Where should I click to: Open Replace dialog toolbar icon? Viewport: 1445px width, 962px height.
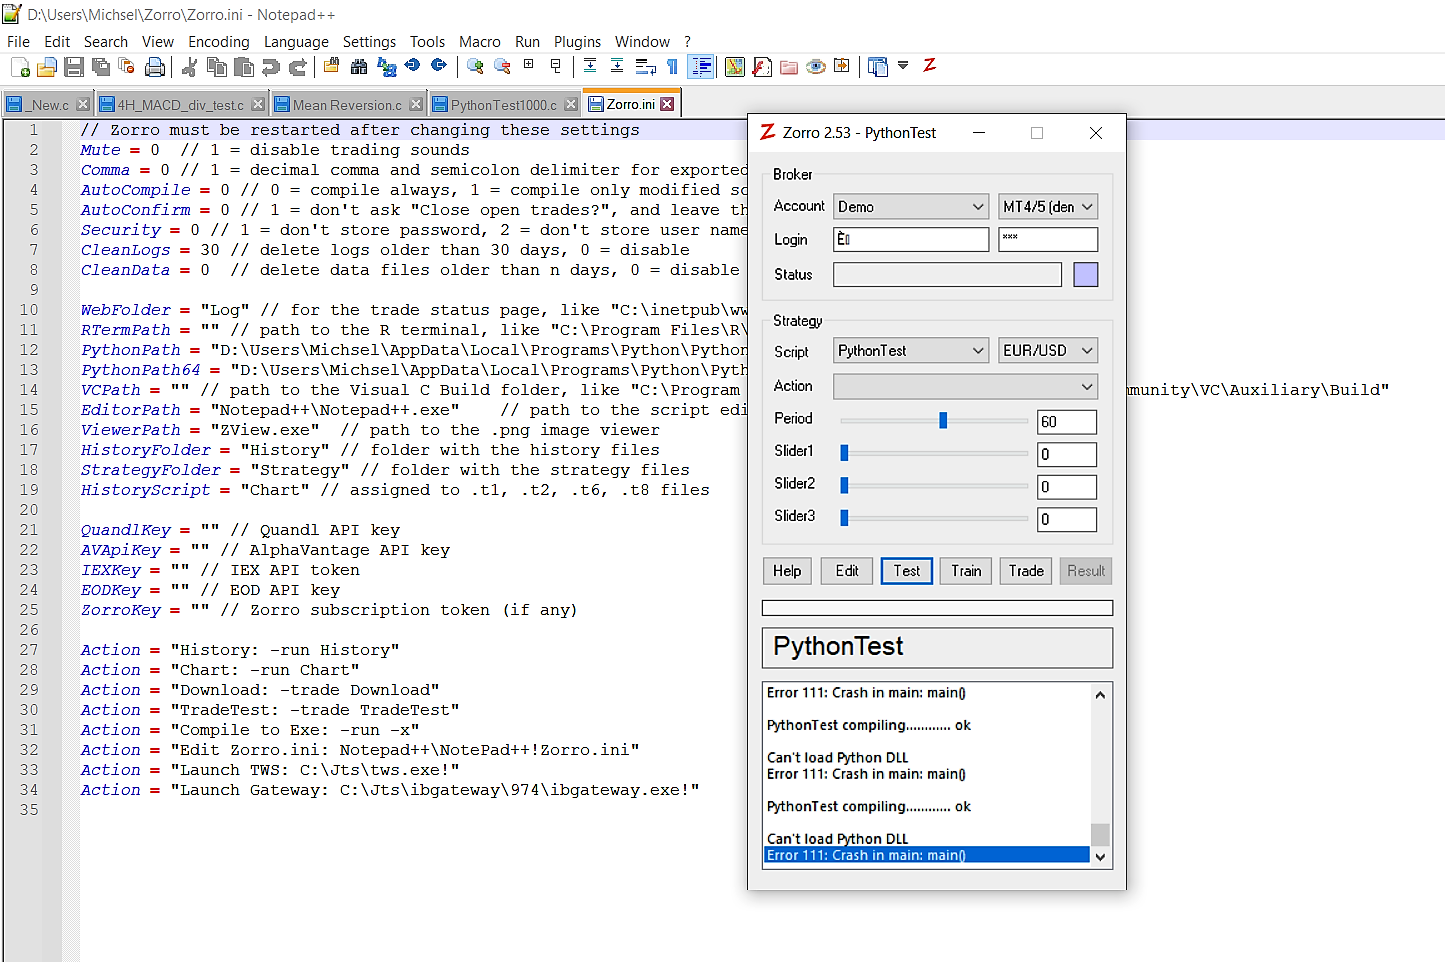click(x=386, y=67)
